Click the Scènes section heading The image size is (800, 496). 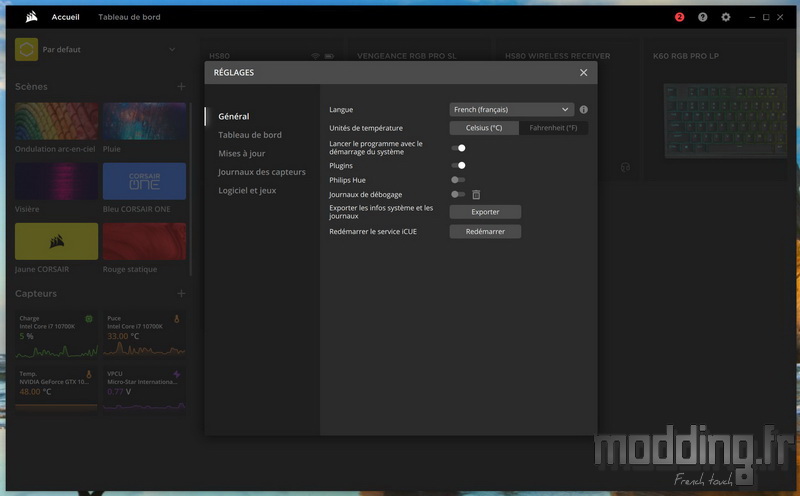tap(31, 86)
